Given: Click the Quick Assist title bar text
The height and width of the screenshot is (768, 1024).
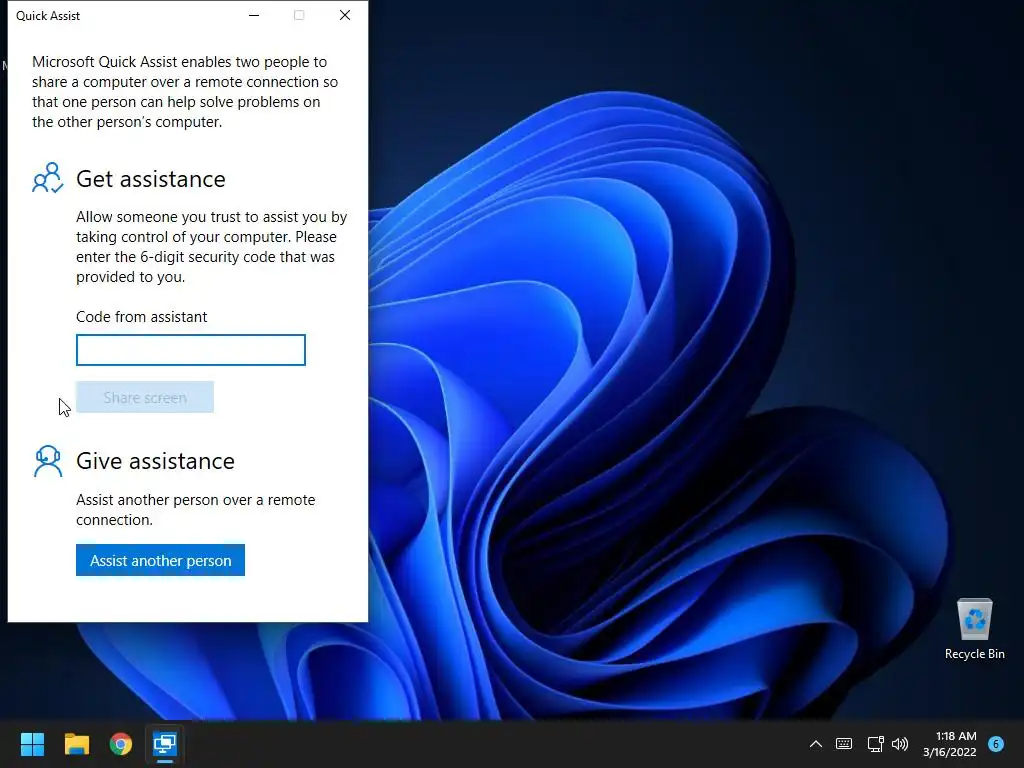Looking at the screenshot, I should click(x=48, y=16).
